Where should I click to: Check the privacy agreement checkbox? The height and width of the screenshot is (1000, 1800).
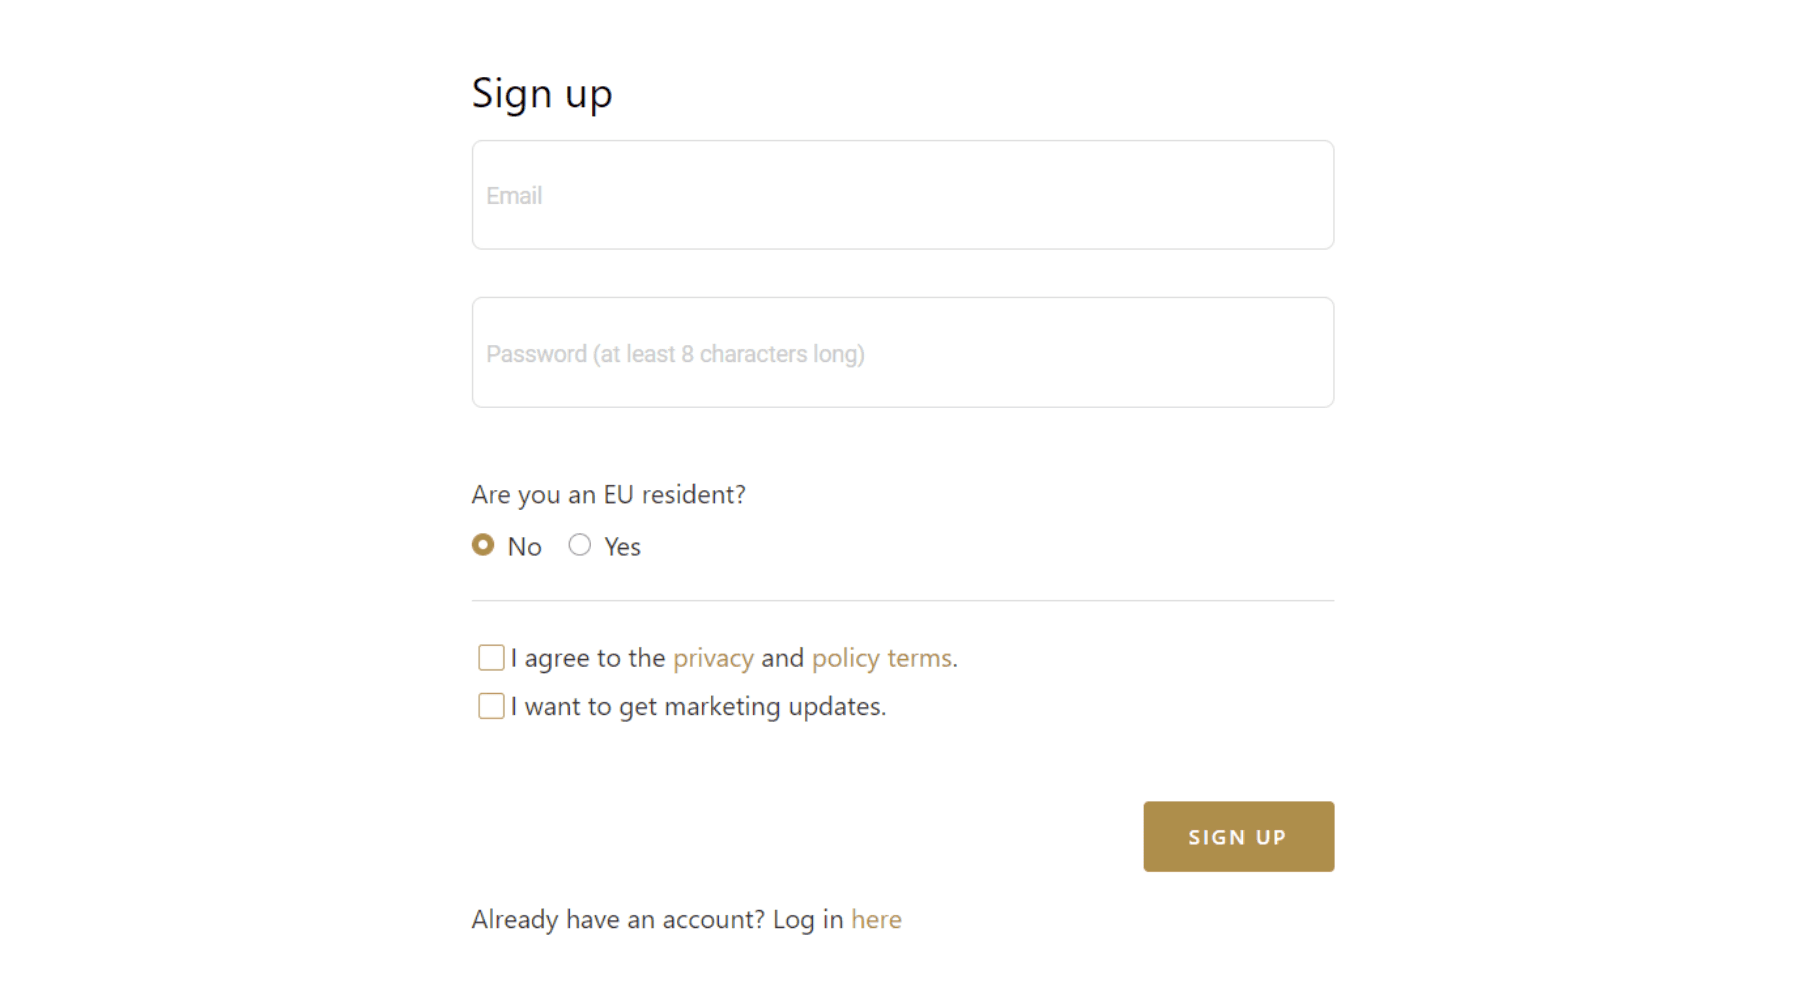(491, 657)
